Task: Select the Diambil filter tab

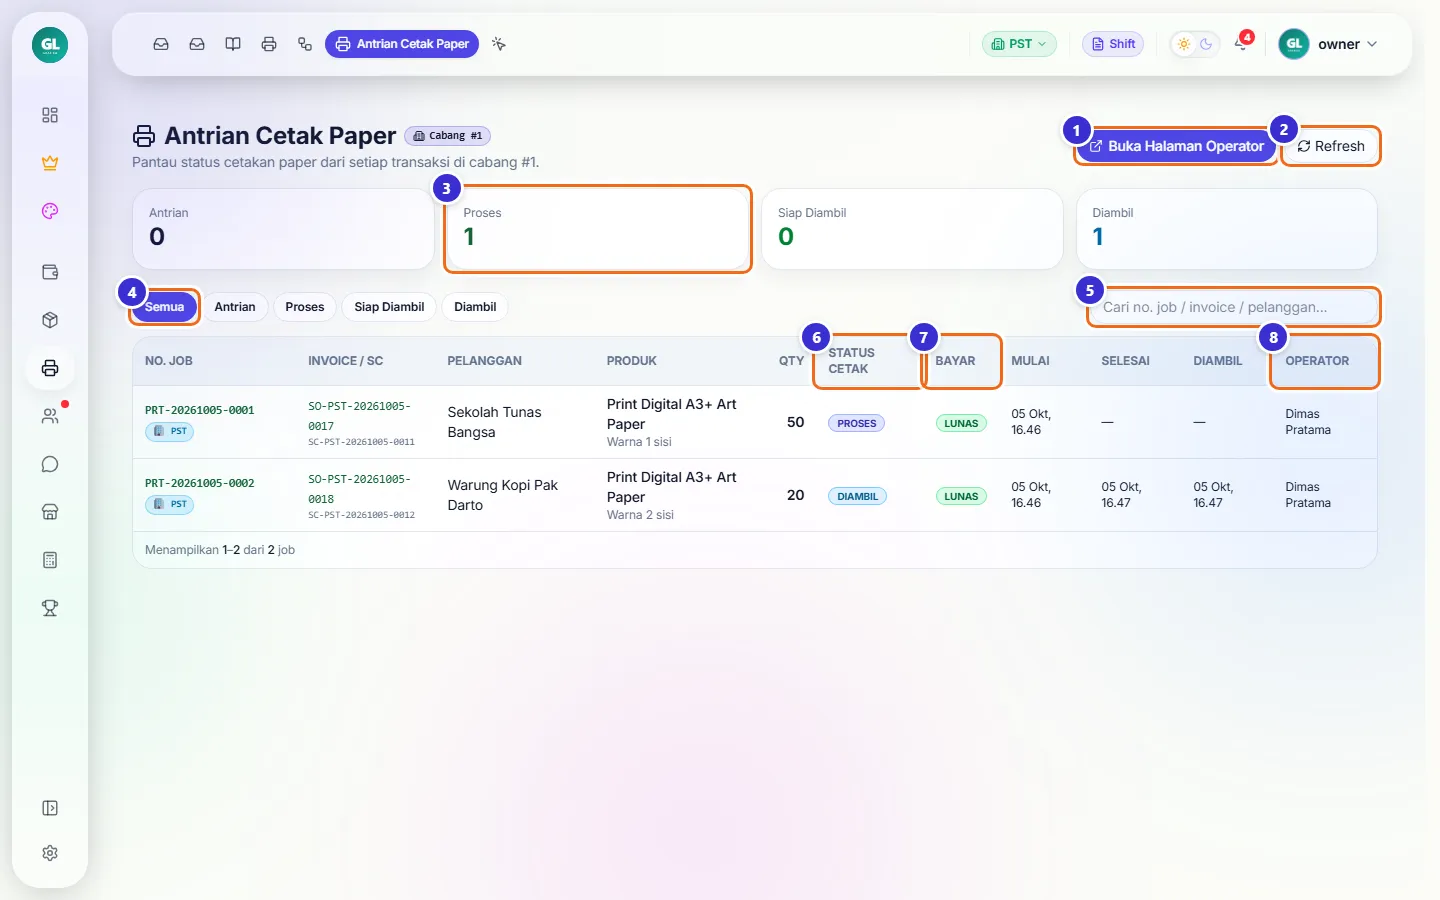Action: click(x=475, y=307)
